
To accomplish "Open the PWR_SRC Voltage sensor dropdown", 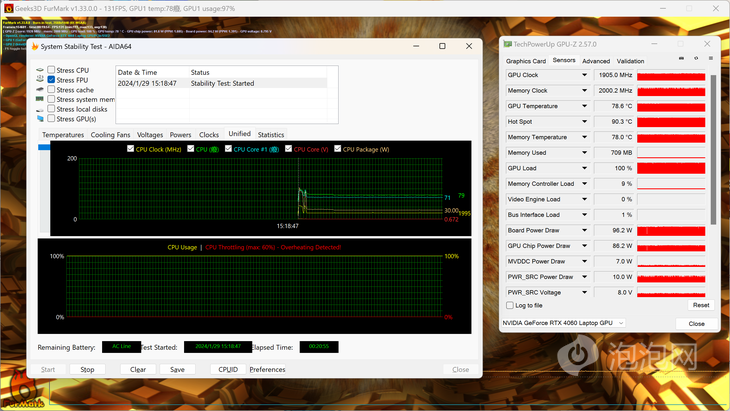I will [584, 292].
